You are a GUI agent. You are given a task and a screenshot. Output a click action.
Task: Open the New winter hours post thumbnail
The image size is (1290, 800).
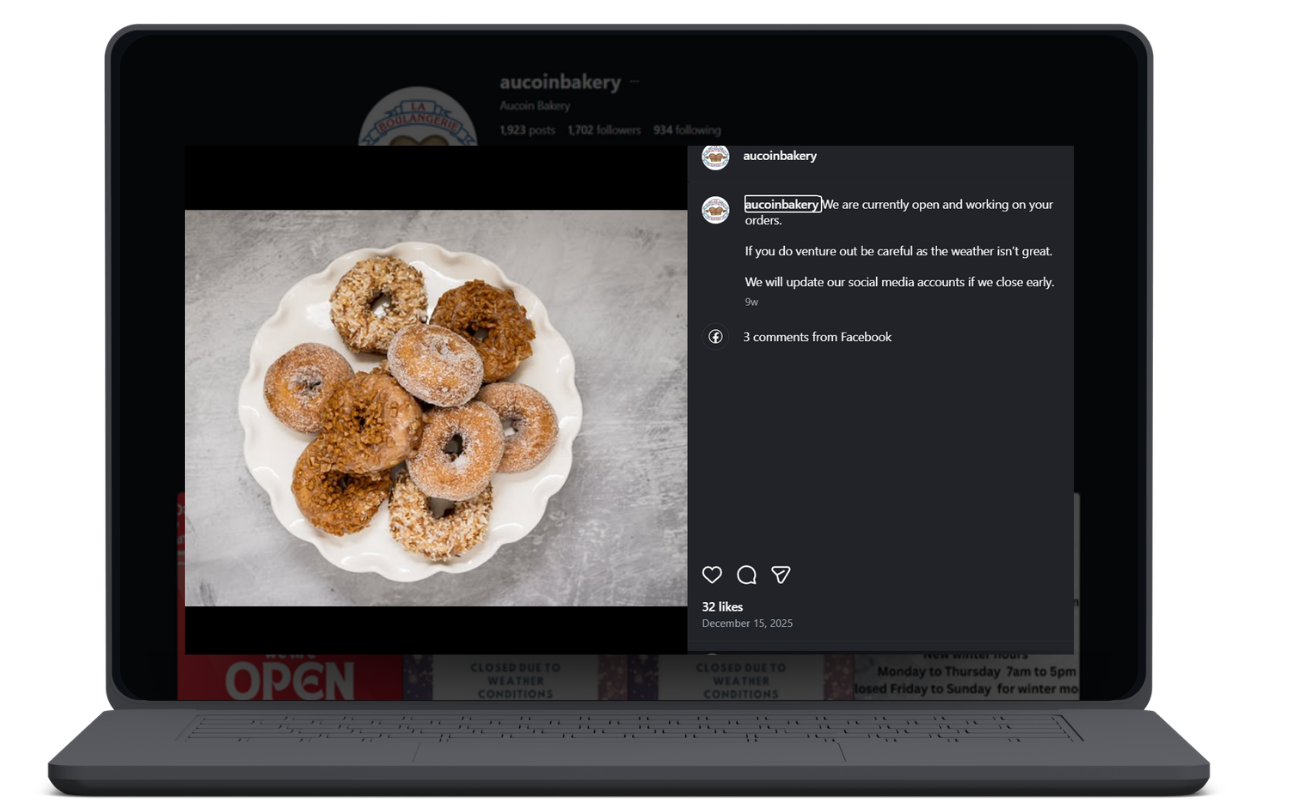(x=966, y=677)
